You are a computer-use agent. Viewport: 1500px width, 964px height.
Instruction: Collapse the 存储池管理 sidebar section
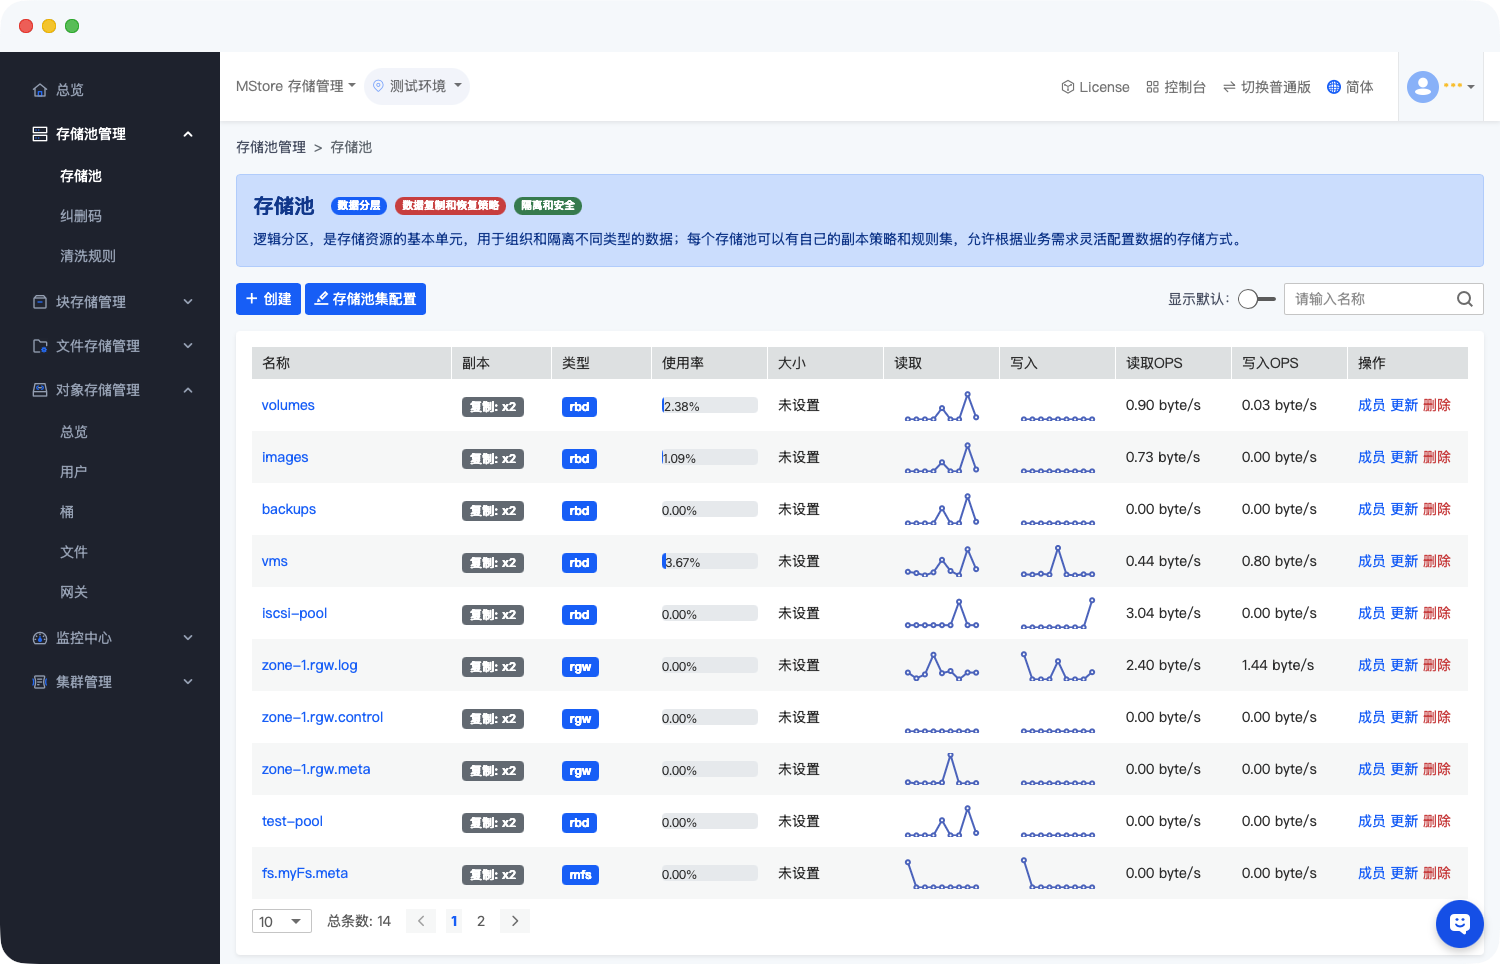click(x=188, y=134)
